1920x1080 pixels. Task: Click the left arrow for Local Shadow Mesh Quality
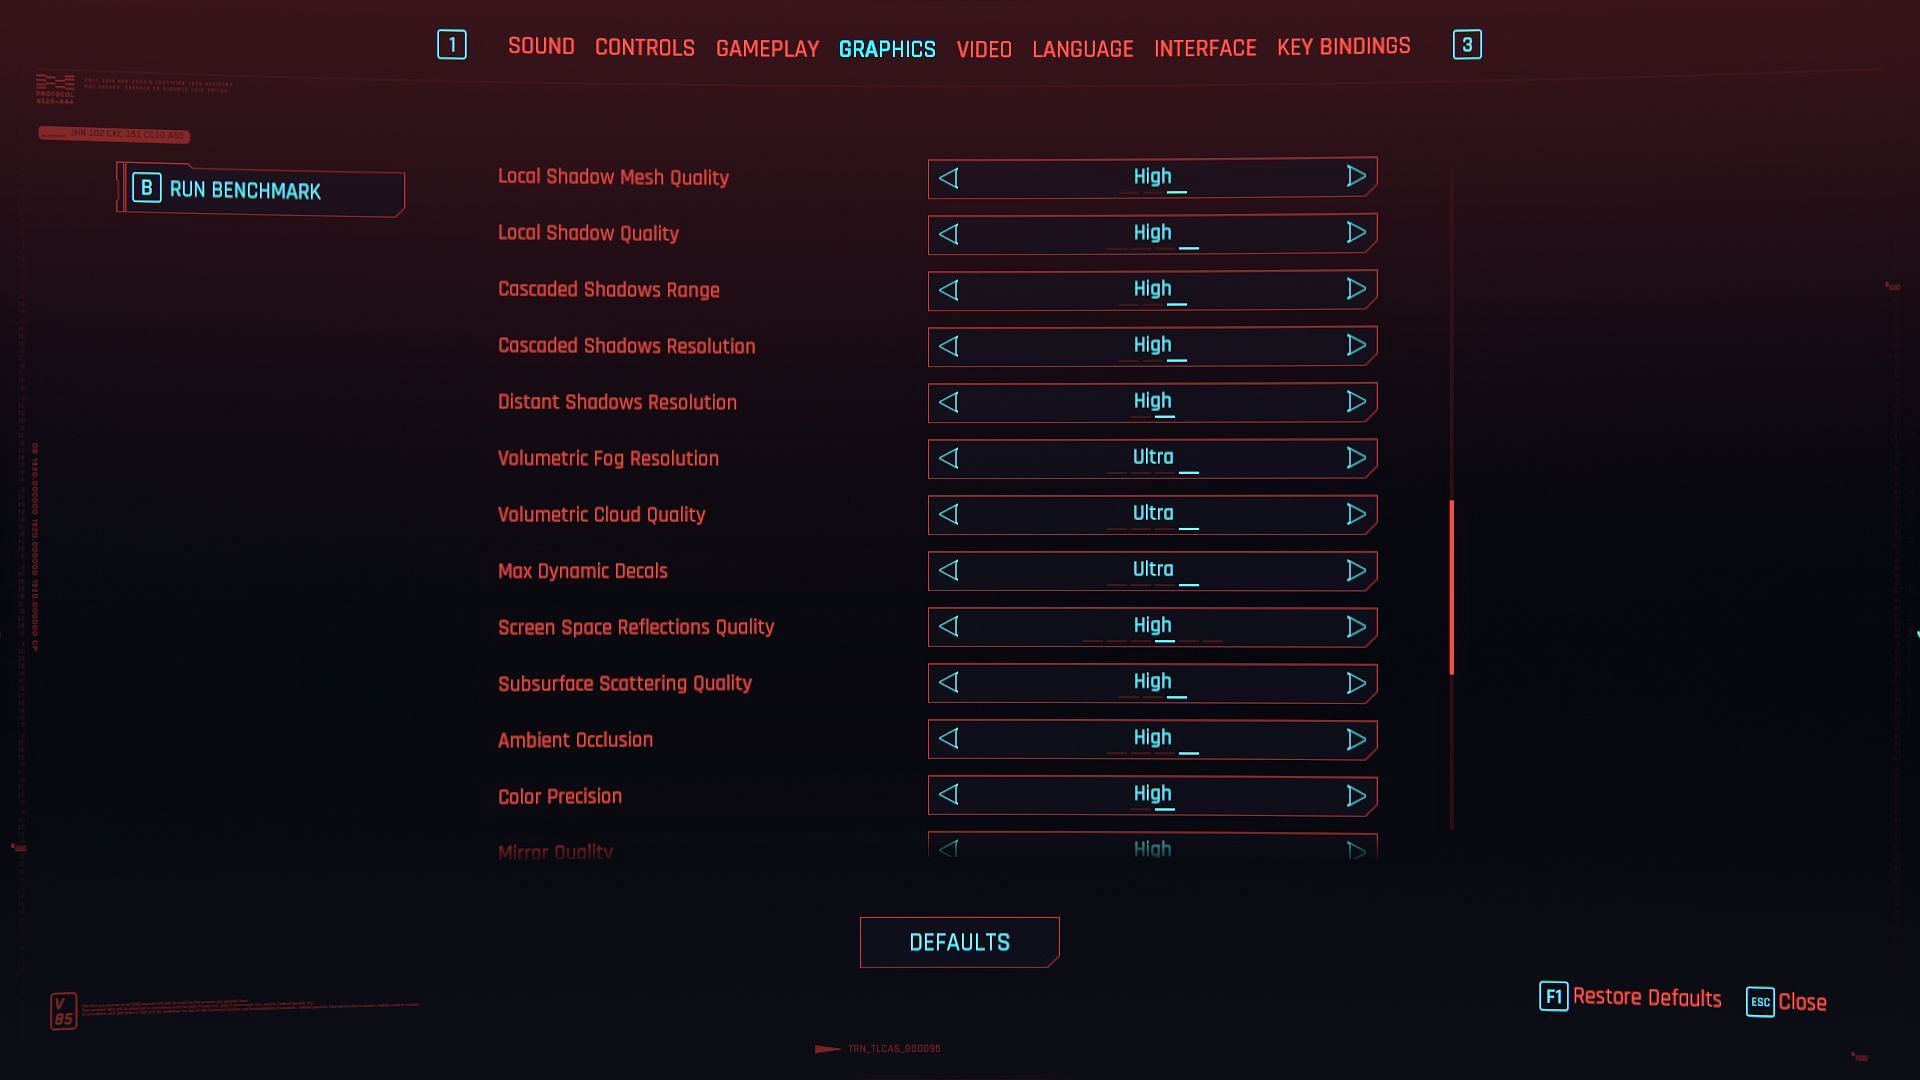949,177
